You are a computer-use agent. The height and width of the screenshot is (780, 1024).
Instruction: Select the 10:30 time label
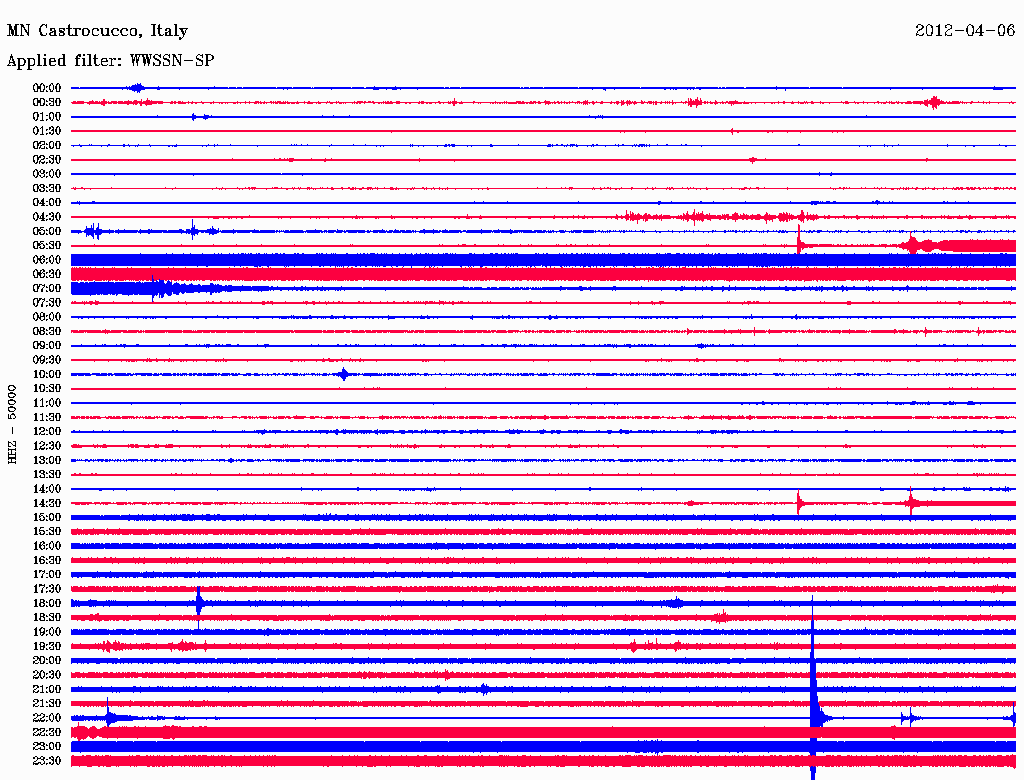(x=47, y=389)
